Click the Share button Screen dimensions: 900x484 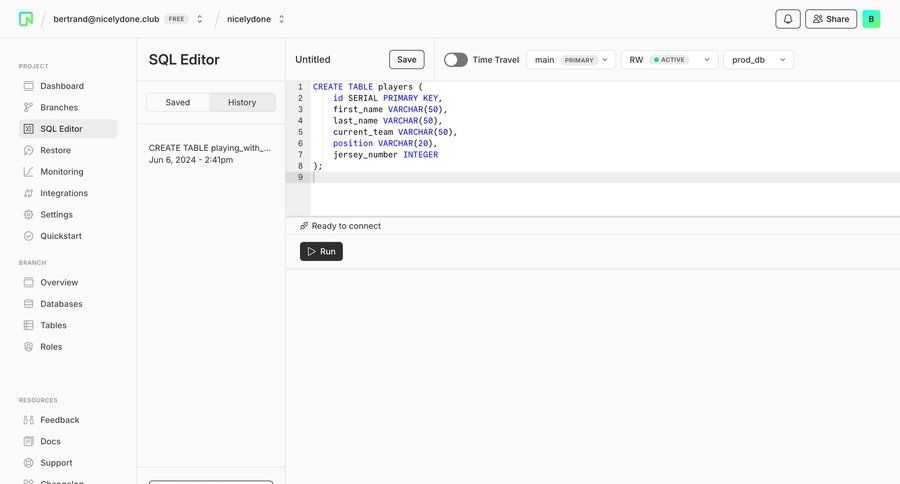(831, 19)
